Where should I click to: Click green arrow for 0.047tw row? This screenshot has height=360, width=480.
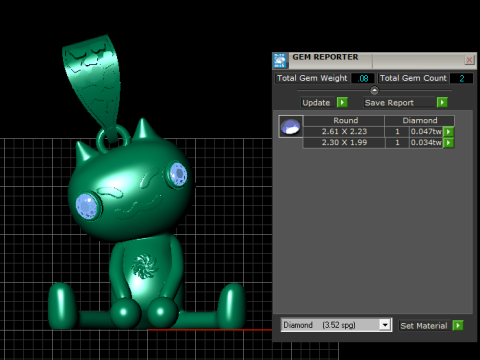pyautogui.click(x=449, y=132)
